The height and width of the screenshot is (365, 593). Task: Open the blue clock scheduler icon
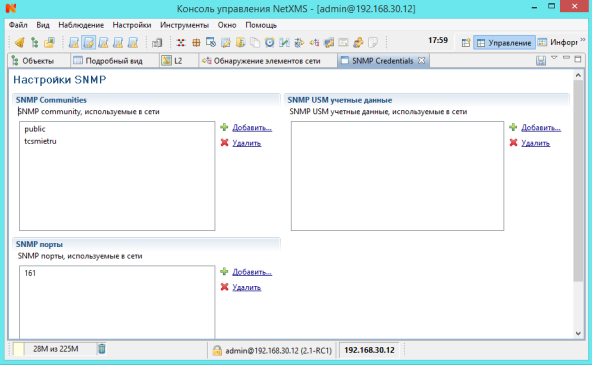(x=270, y=42)
